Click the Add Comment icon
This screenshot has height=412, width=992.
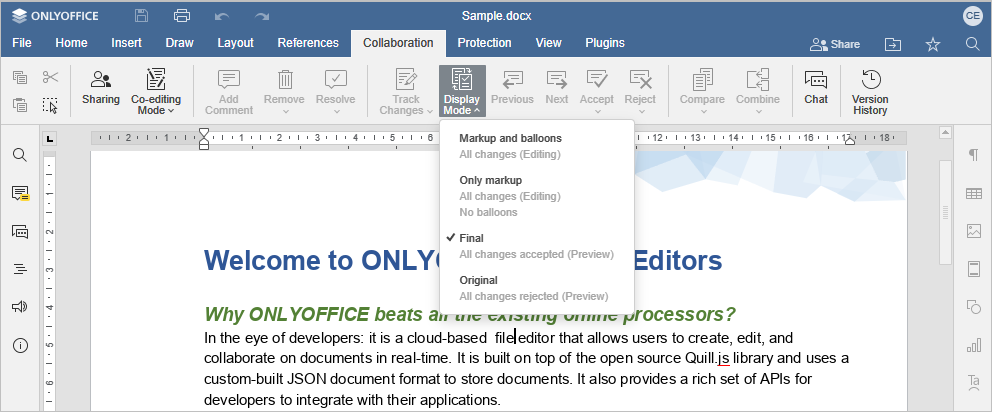pyautogui.click(x=229, y=79)
